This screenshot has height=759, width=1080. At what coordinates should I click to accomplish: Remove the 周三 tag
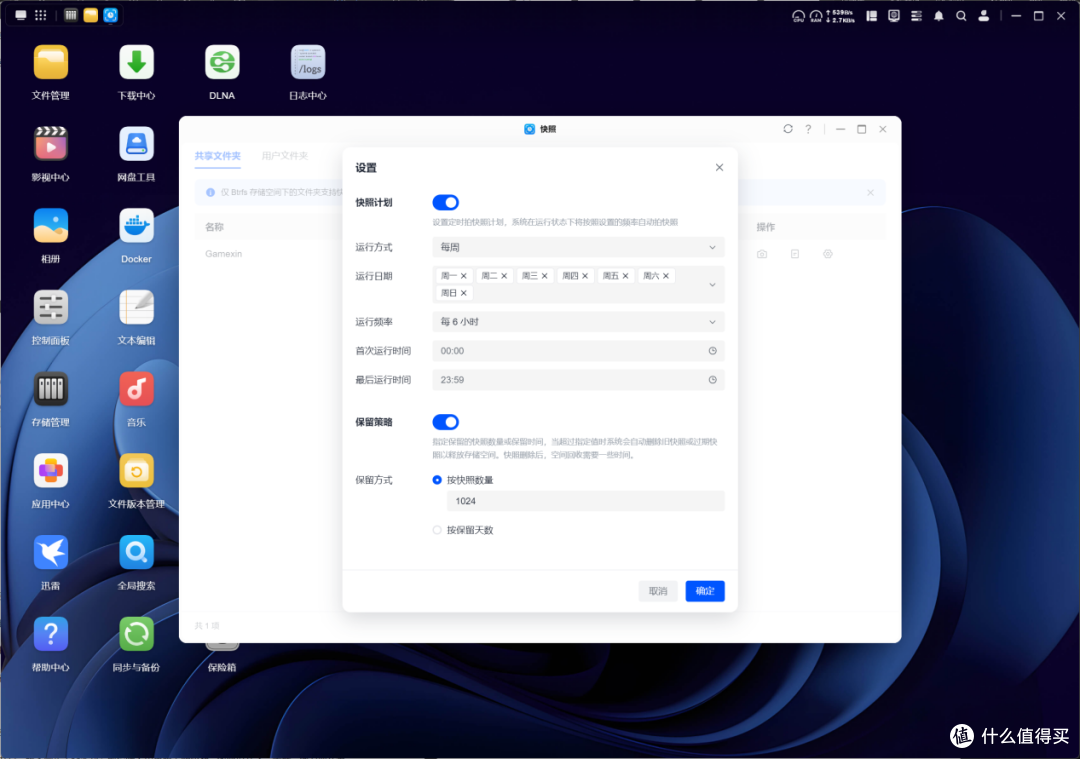click(544, 276)
